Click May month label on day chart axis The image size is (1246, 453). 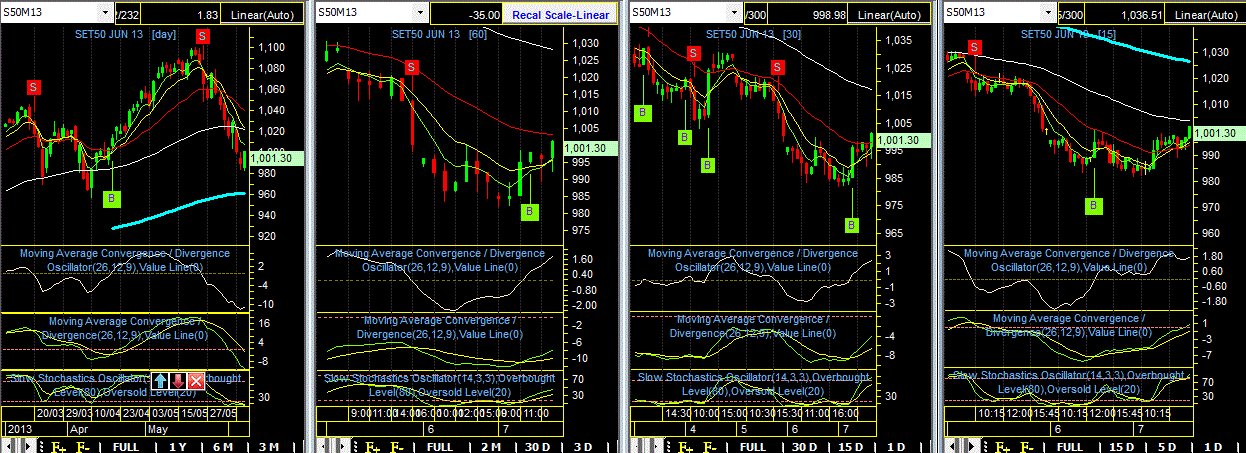pyautogui.click(x=159, y=427)
